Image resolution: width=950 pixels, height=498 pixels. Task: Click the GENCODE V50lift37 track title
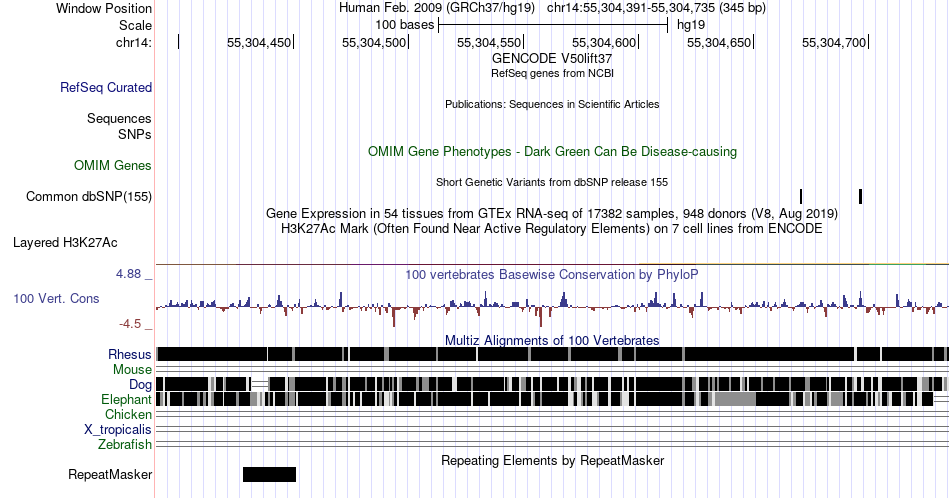[552, 58]
